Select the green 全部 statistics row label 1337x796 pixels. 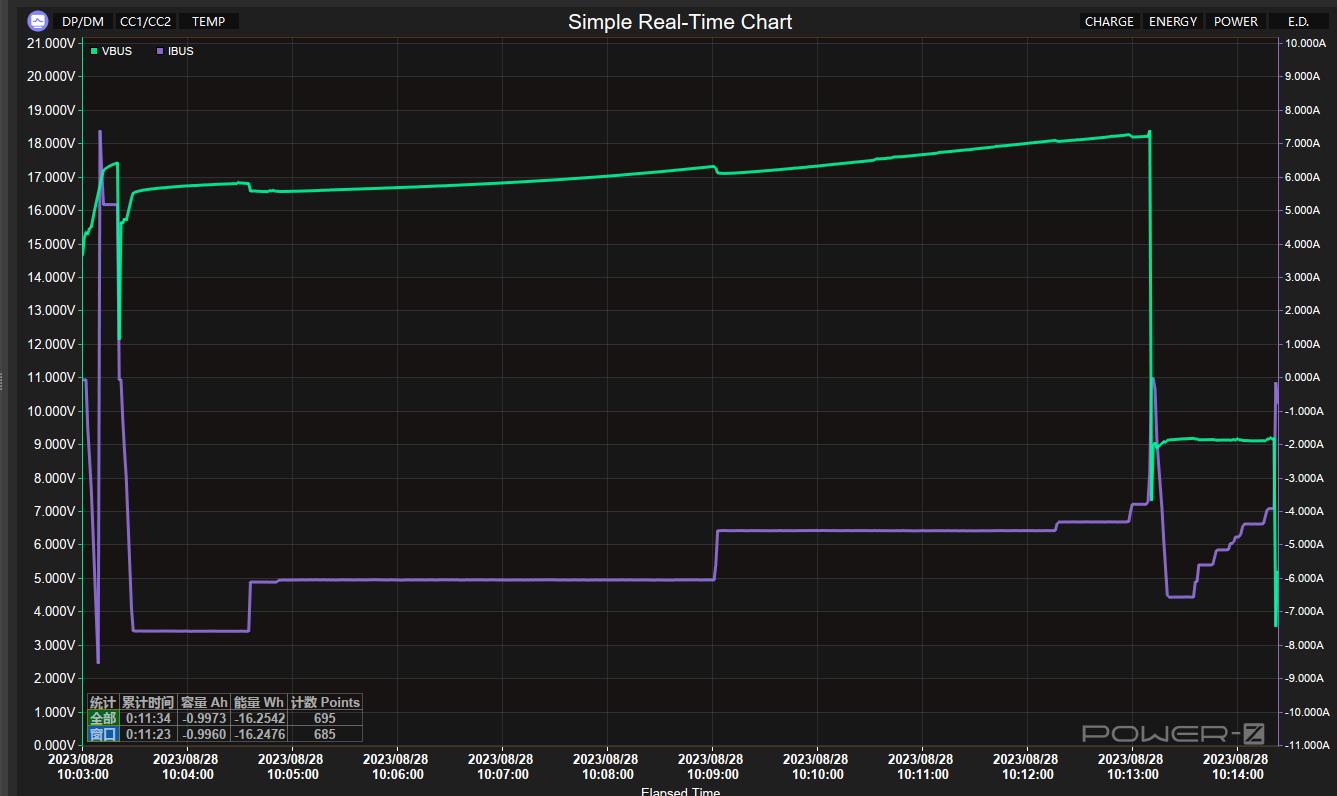pyautogui.click(x=103, y=718)
